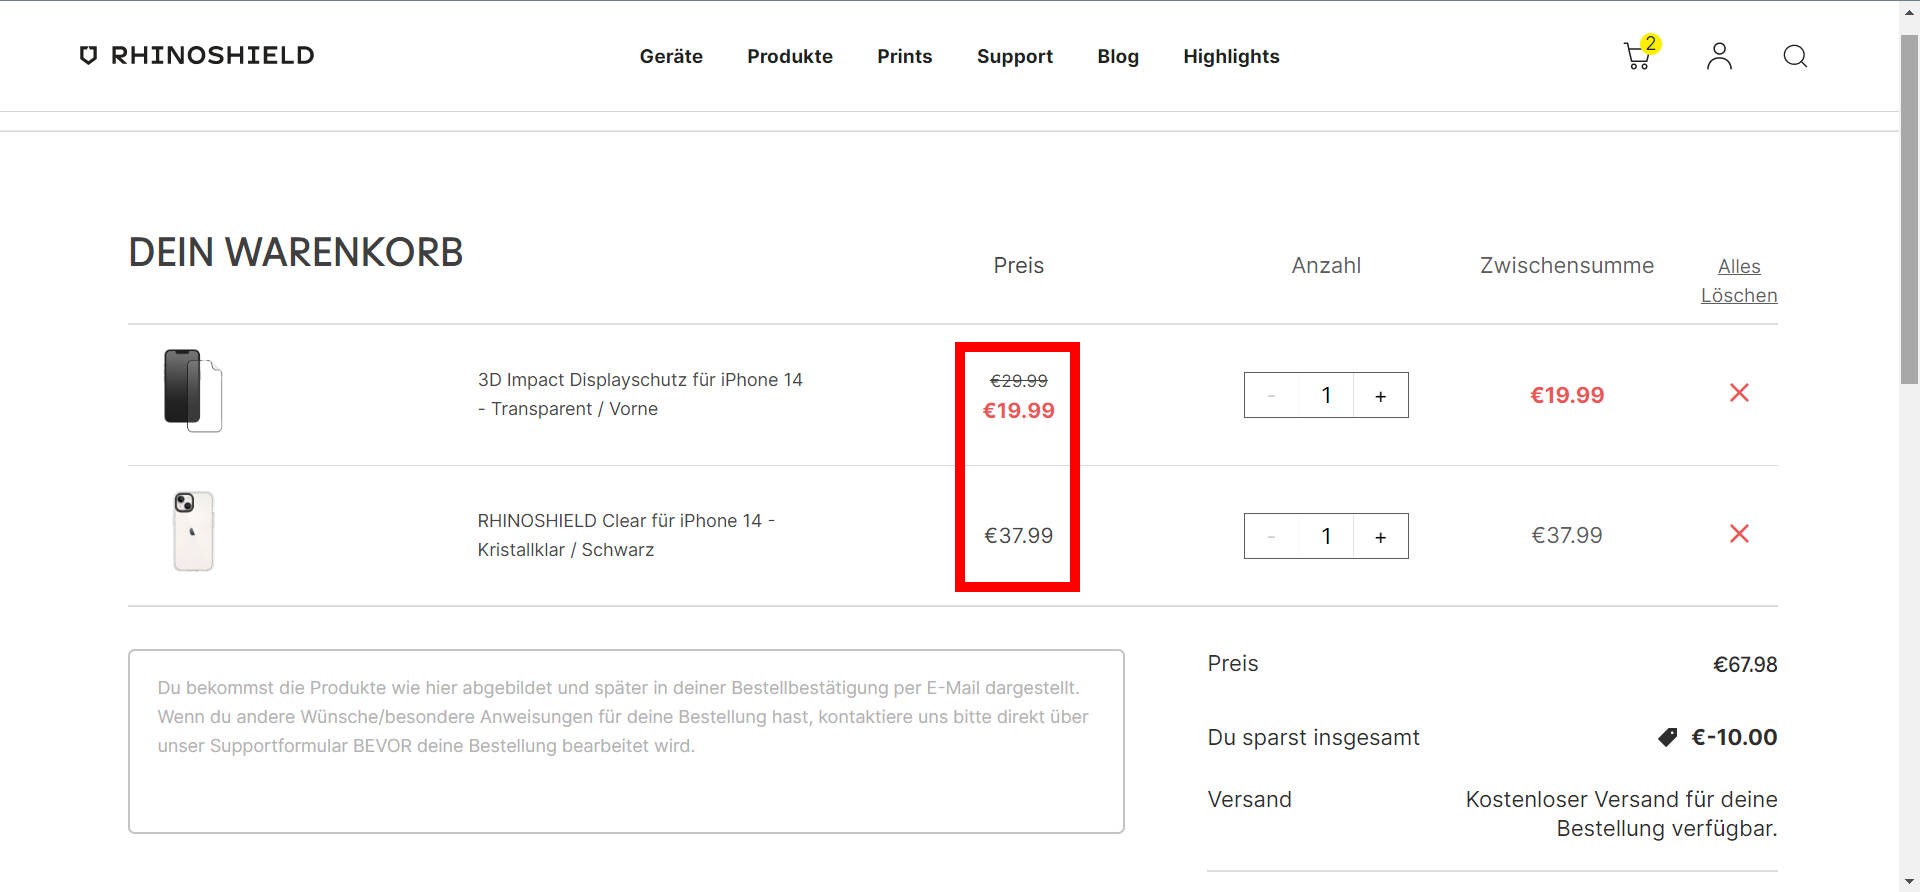Open RHINOSHIELD Clear für iPhone 14 link
Image resolution: width=1920 pixels, height=892 pixels.
click(626, 535)
